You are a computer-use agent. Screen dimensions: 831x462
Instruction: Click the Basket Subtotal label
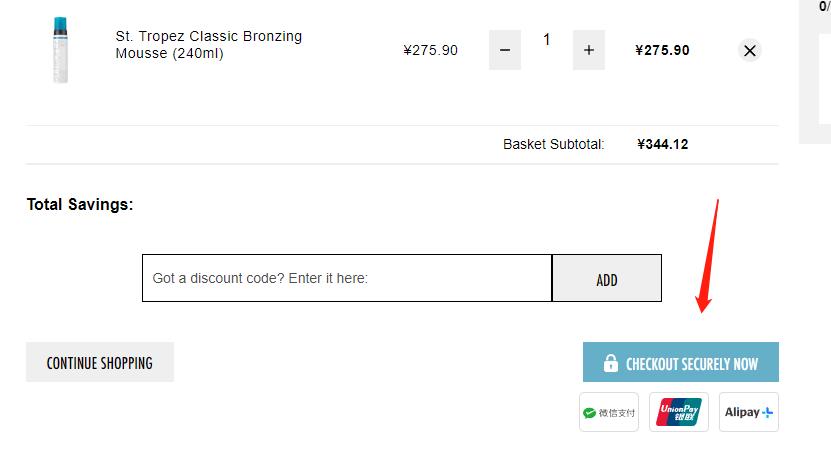[553, 144]
